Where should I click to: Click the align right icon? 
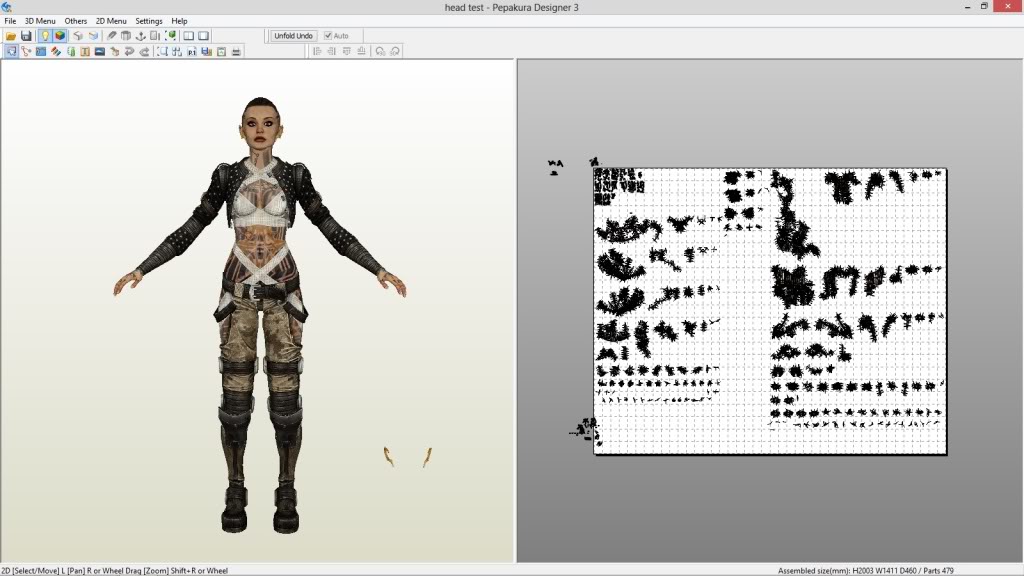(x=332, y=51)
